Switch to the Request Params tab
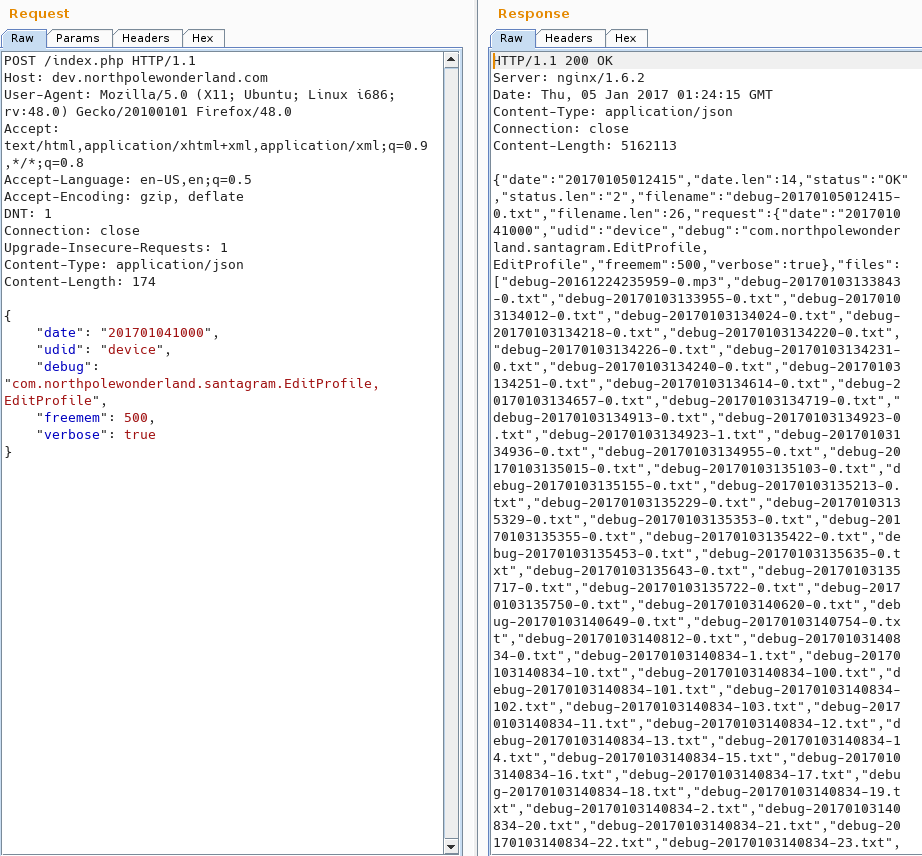The image size is (922, 856). (x=77, y=38)
